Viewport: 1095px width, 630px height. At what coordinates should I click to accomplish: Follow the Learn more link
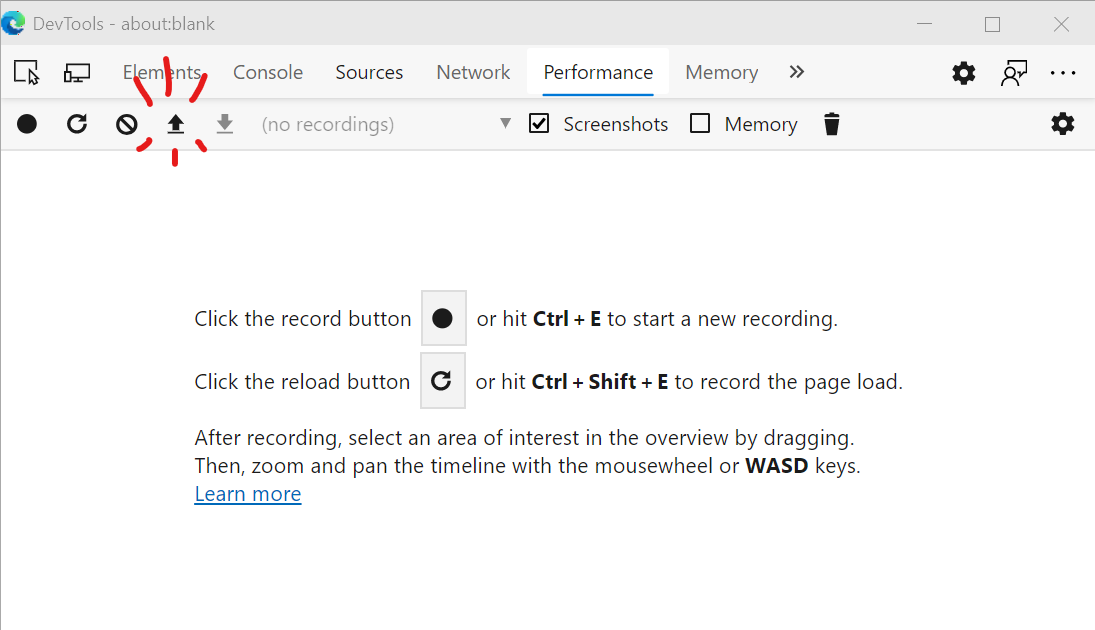coord(248,494)
